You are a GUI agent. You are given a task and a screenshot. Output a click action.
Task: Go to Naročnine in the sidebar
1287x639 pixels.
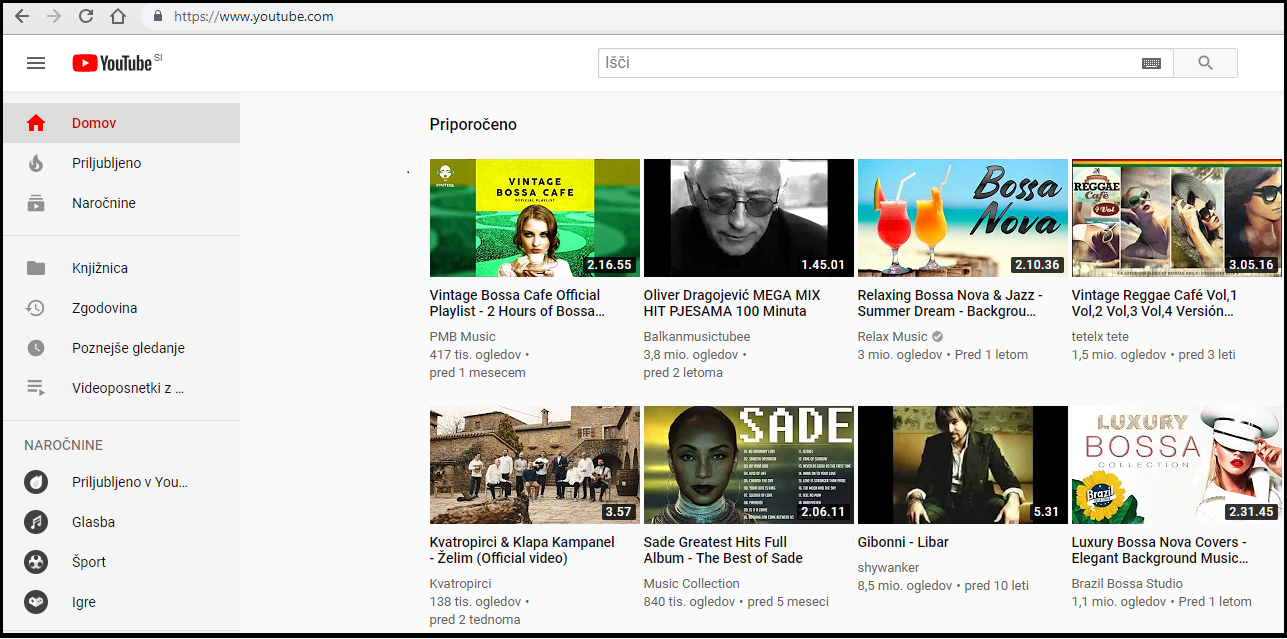(121, 203)
